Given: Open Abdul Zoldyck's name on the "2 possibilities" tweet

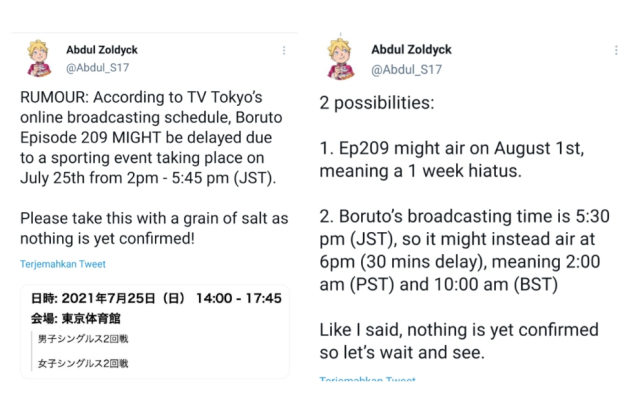Looking at the screenshot, I should 413,50.
